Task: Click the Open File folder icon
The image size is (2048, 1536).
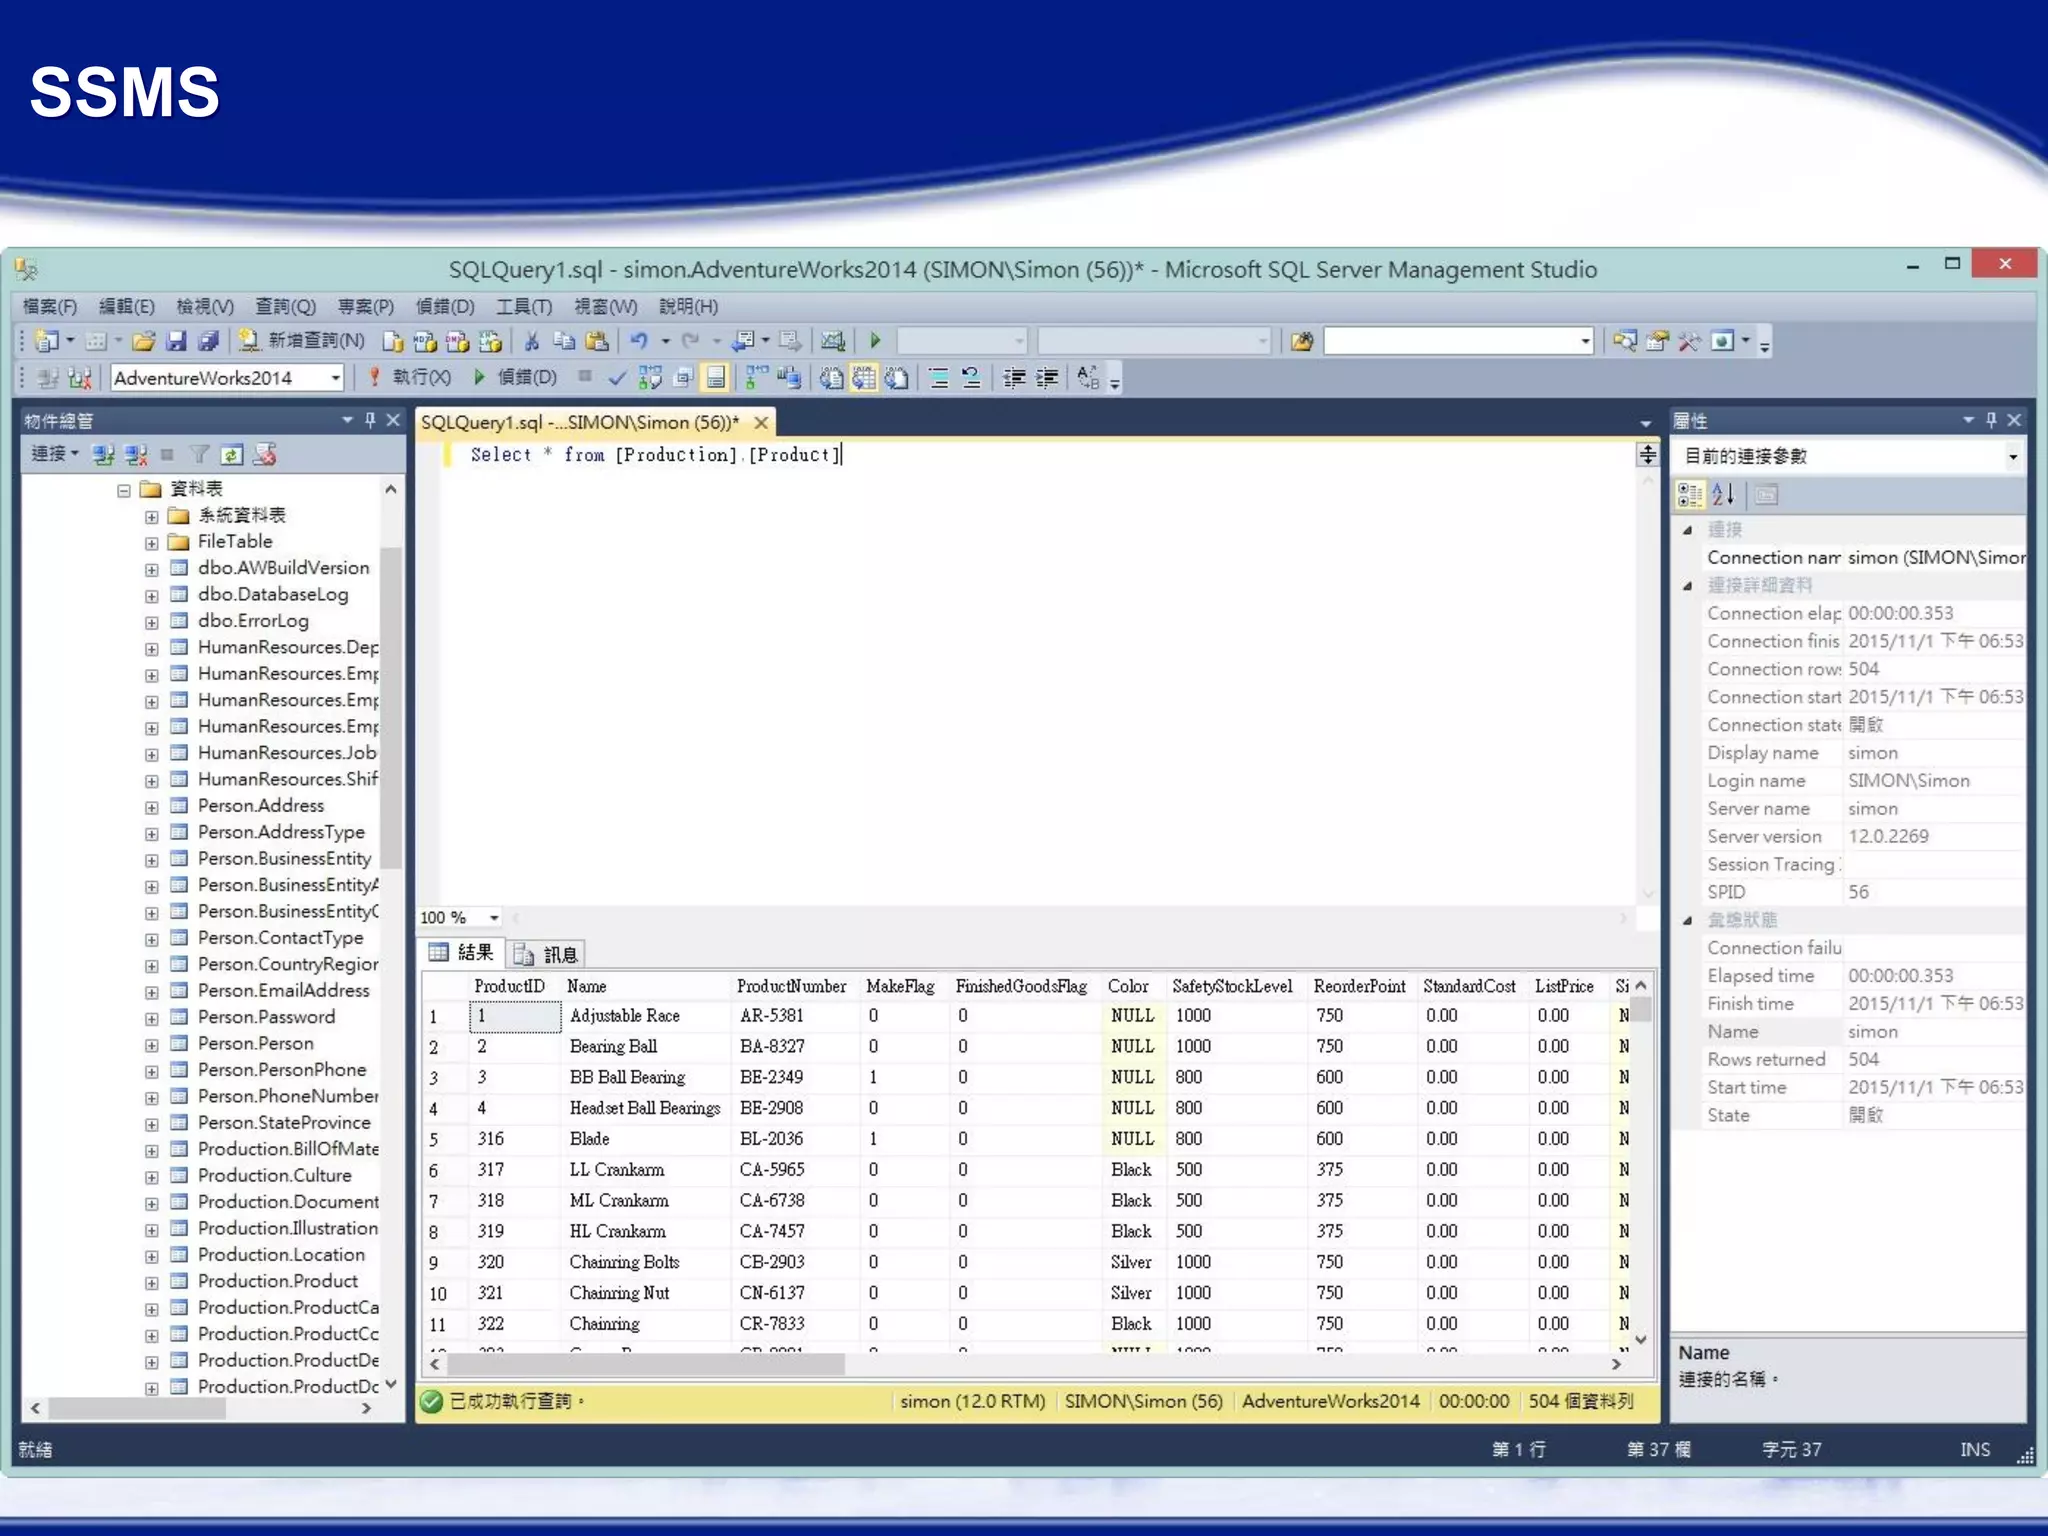Action: pyautogui.click(x=144, y=342)
